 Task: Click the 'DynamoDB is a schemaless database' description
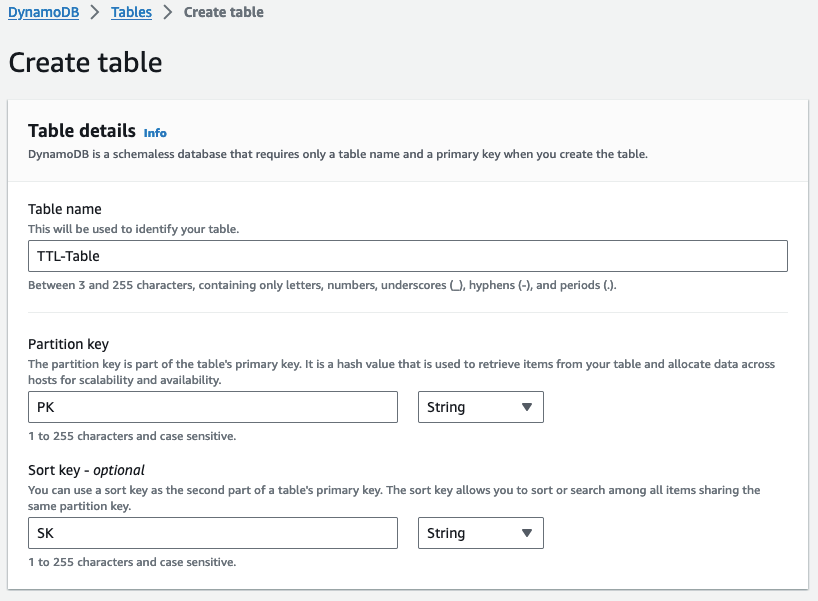coord(338,154)
